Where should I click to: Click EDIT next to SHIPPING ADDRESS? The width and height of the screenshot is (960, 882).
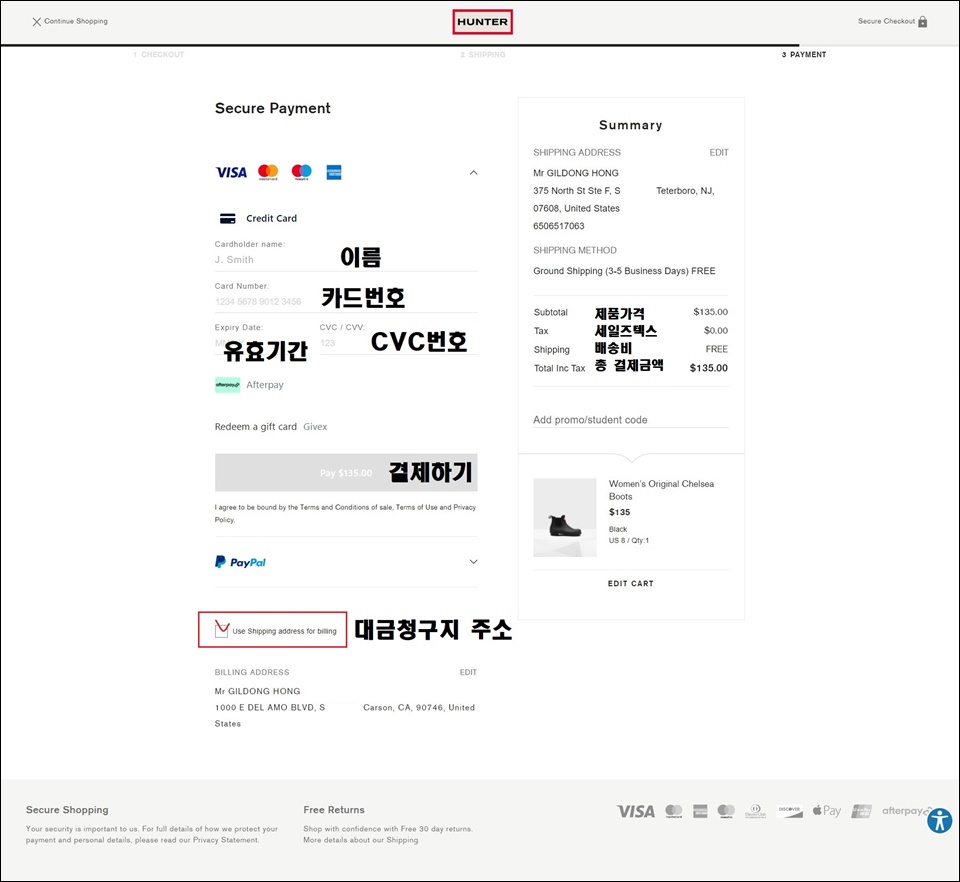coord(719,152)
